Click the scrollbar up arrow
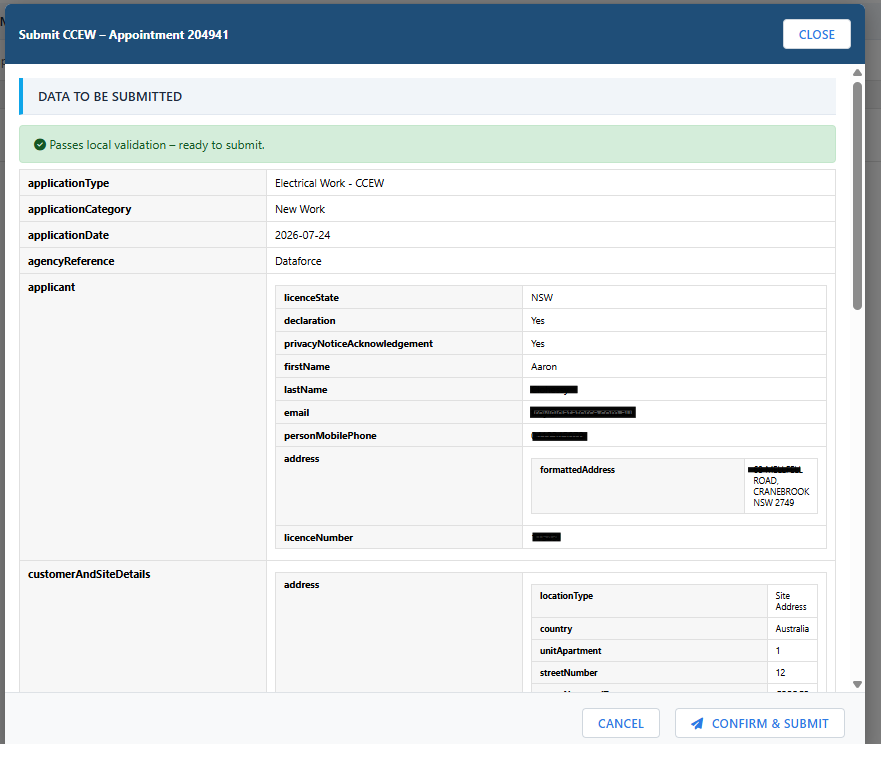 pyautogui.click(x=857, y=72)
